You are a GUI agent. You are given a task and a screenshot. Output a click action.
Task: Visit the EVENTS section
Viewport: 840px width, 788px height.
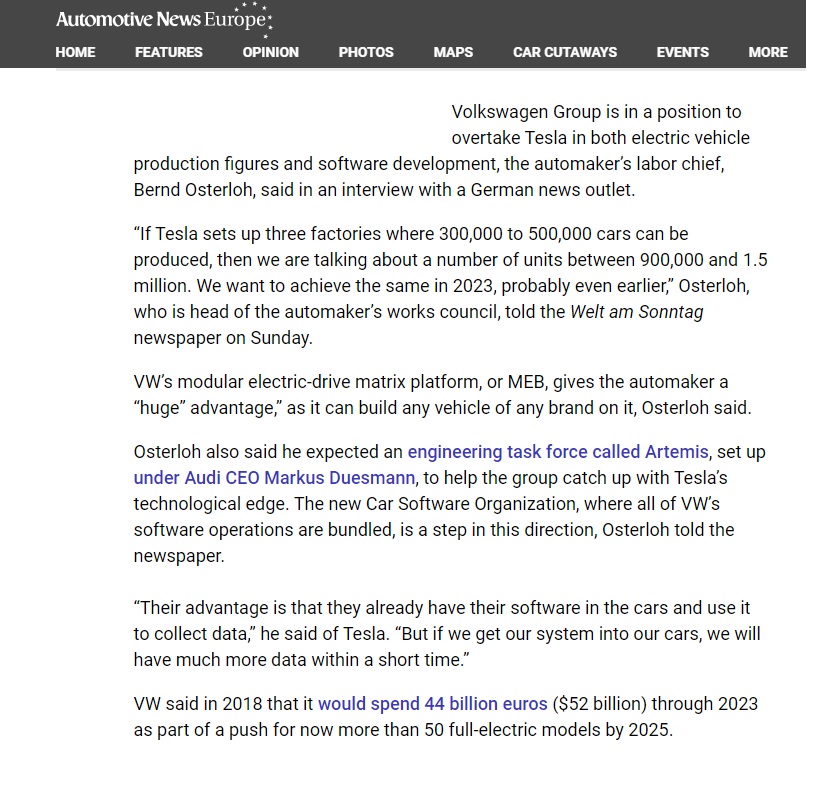[682, 52]
